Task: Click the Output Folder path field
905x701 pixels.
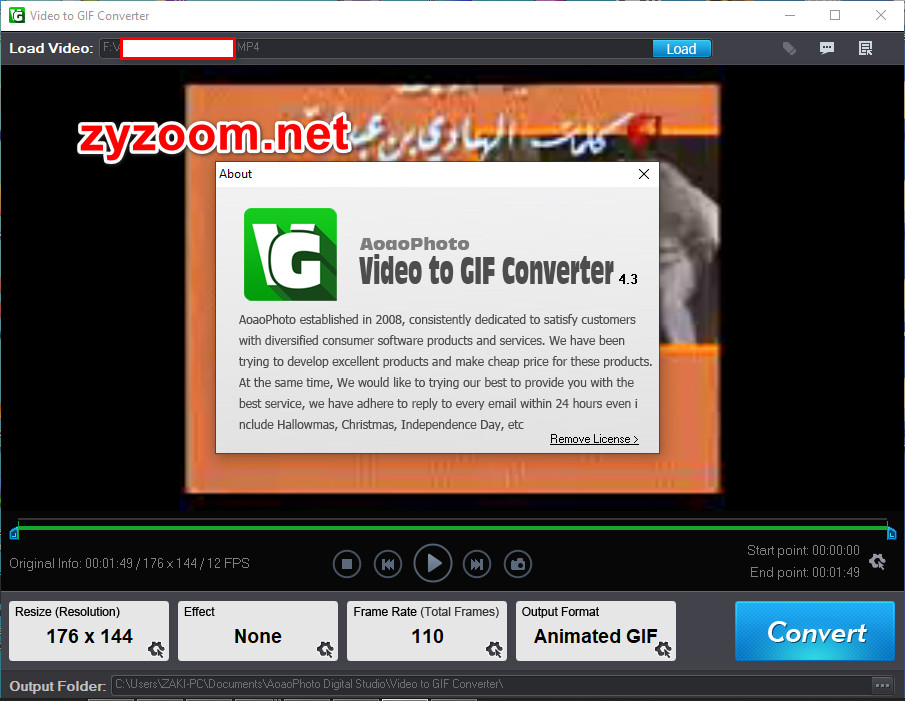Action: click(491, 684)
